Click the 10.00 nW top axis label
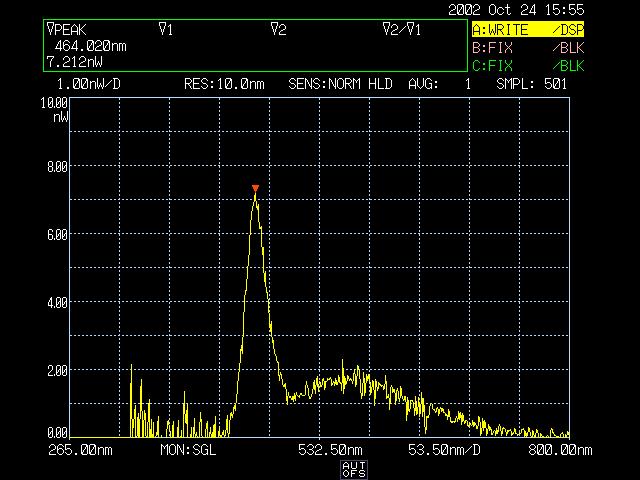 (55, 109)
